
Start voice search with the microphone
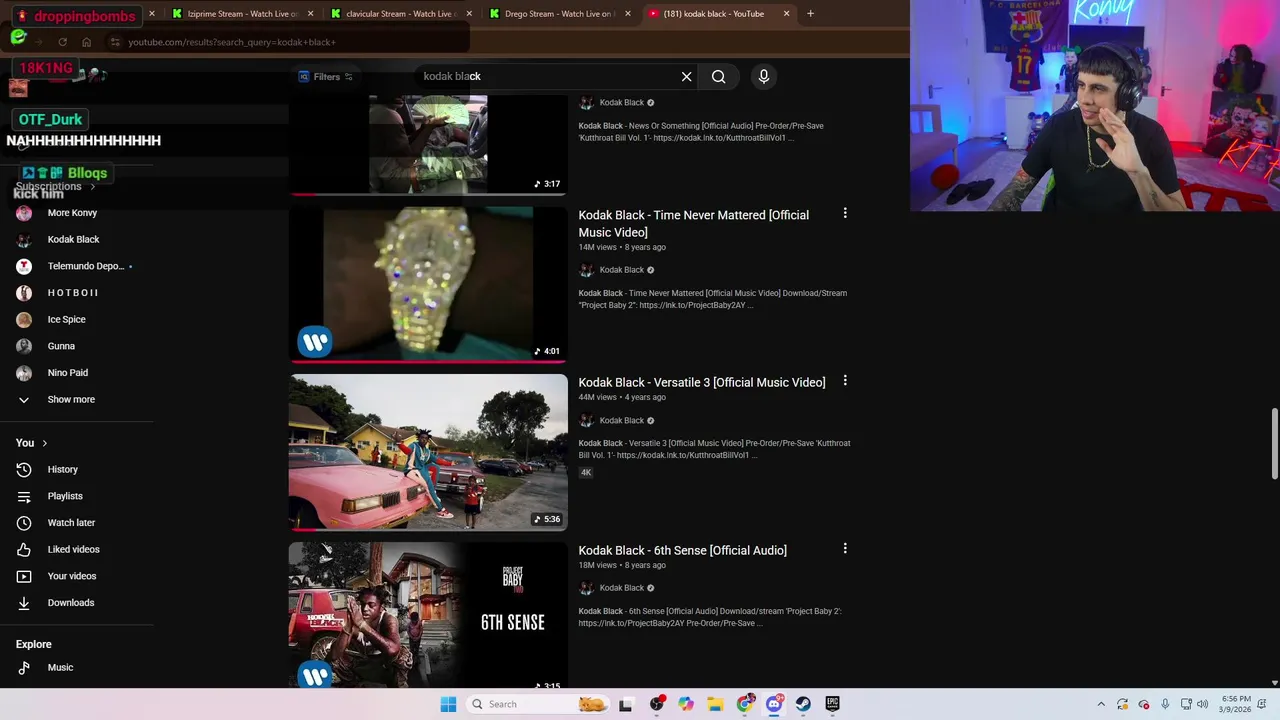(764, 76)
